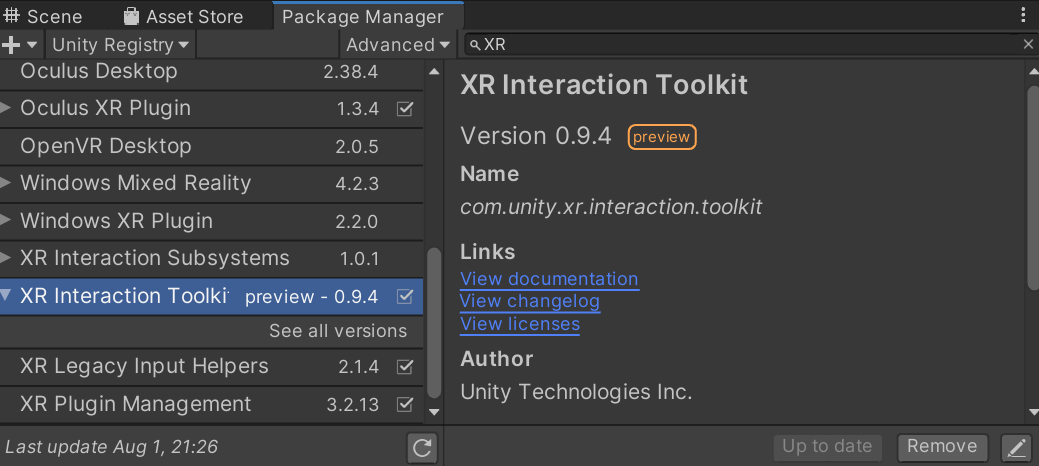Click the installed checkmark for XR Legacy Input Helpers
The image size is (1039, 466).
(404, 367)
